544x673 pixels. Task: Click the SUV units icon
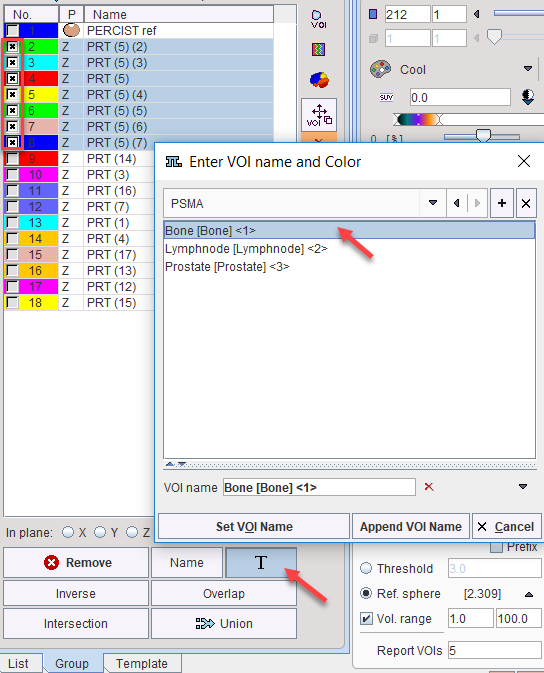pos(386,97)
